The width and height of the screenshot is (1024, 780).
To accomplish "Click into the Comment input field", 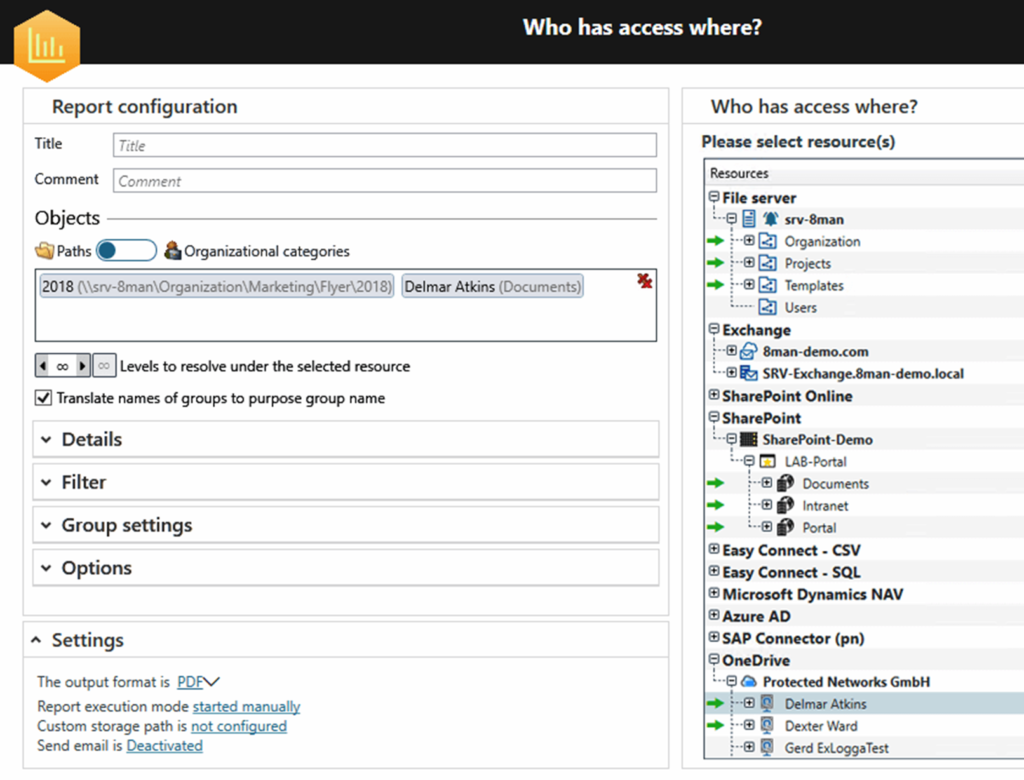I will (385, 181).
